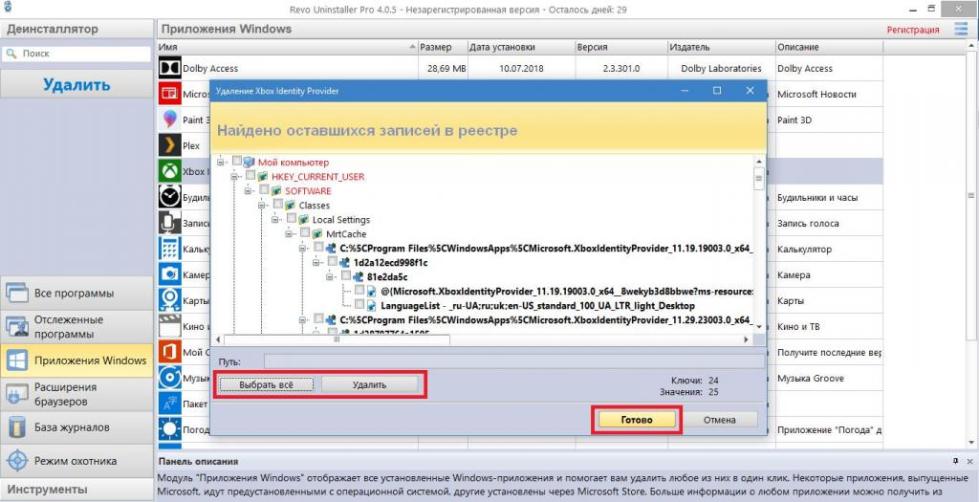Click the Paint 3D app icon
Viewport: 979px width, 502px height.
(169, 119)
